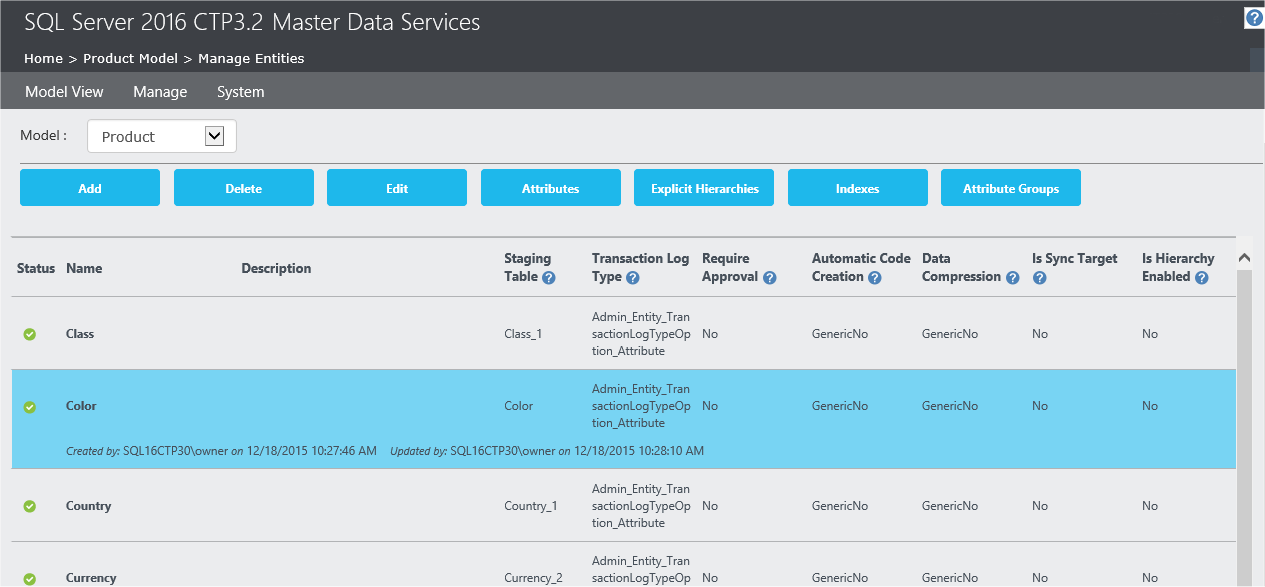
Task: Go to Home breadcrumb link
Action: [x=43, y=59]
